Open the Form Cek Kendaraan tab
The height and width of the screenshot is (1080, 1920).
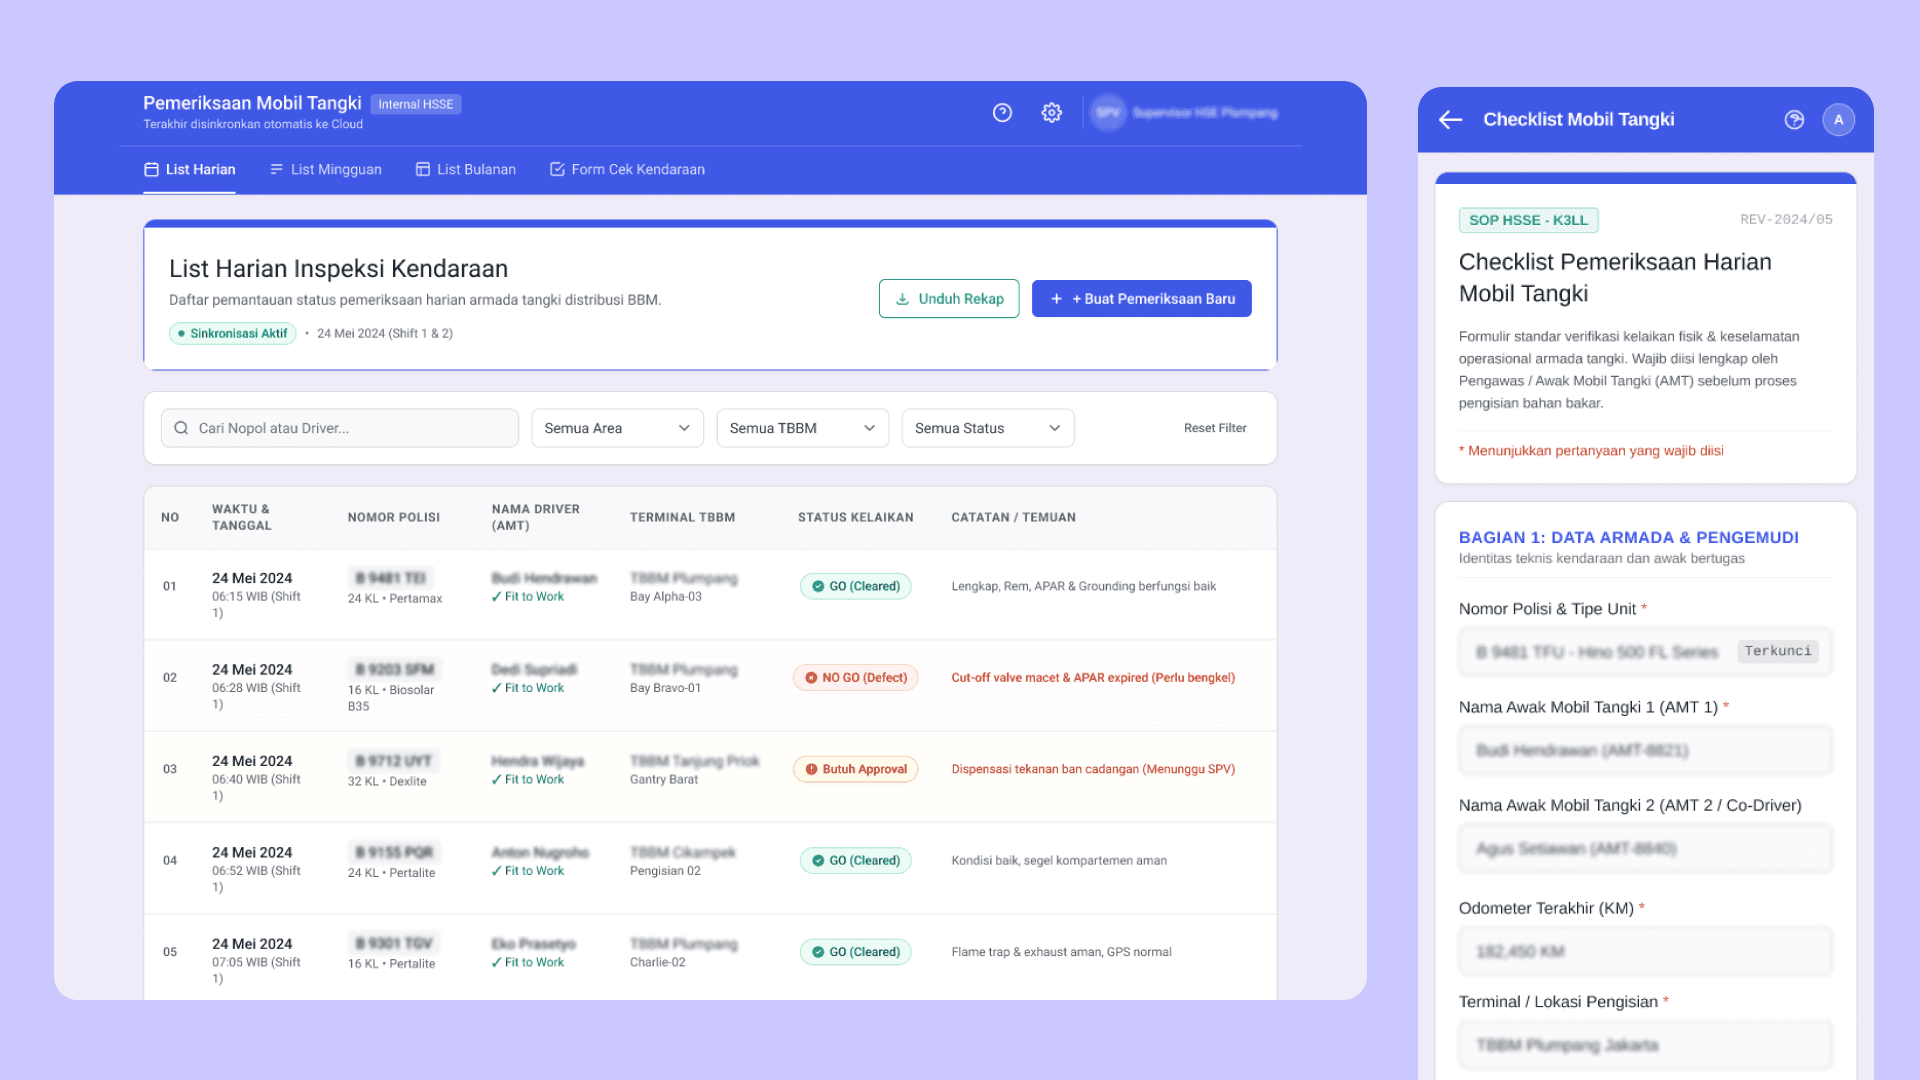(x=628, y=170)
